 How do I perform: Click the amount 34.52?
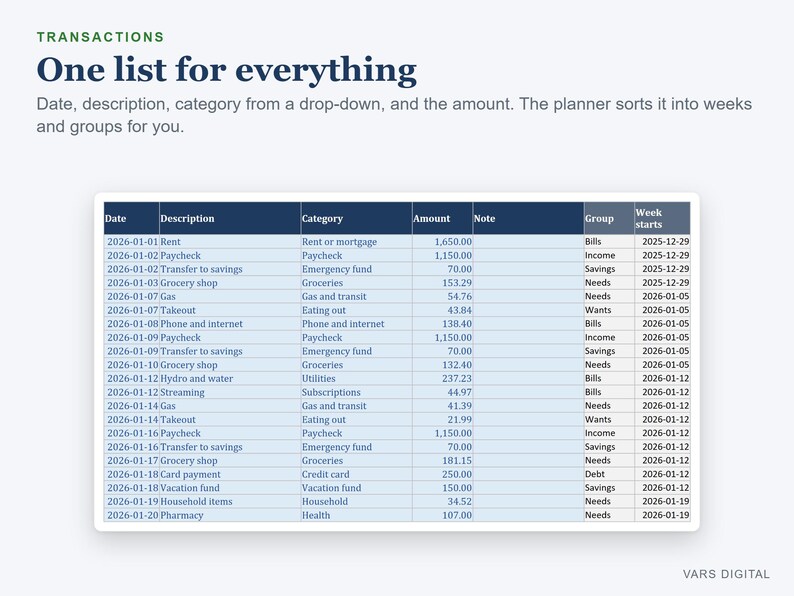click(443, 501)
